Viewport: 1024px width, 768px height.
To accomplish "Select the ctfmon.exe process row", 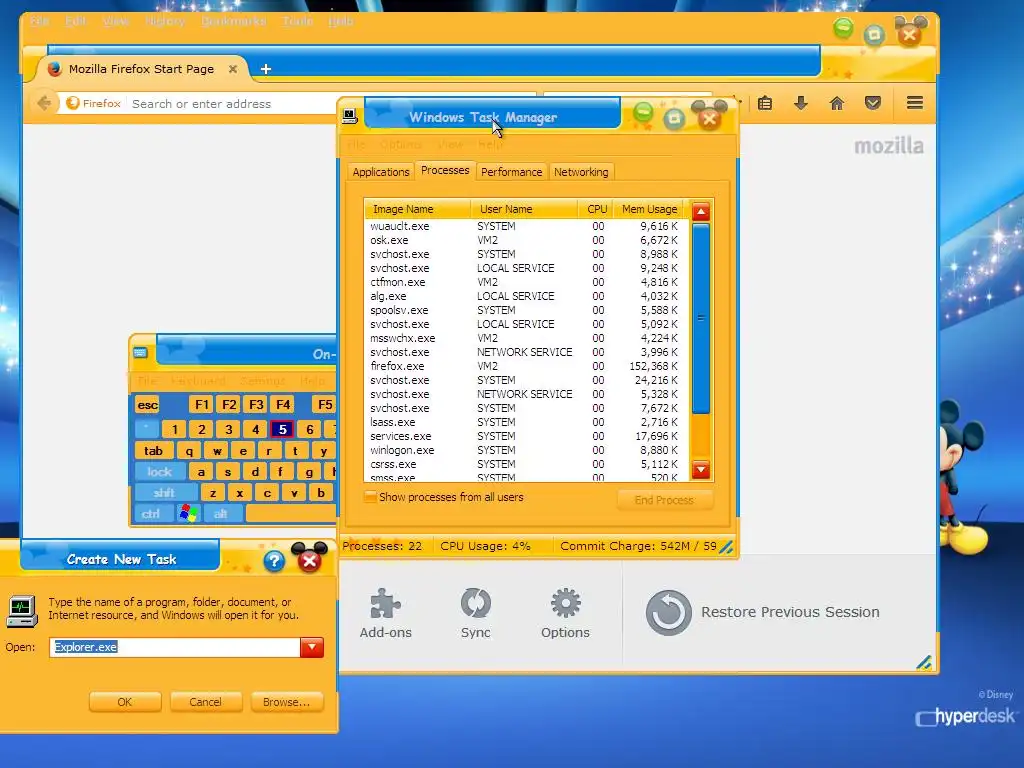I will pyautogui.click(x=524, y=282).
